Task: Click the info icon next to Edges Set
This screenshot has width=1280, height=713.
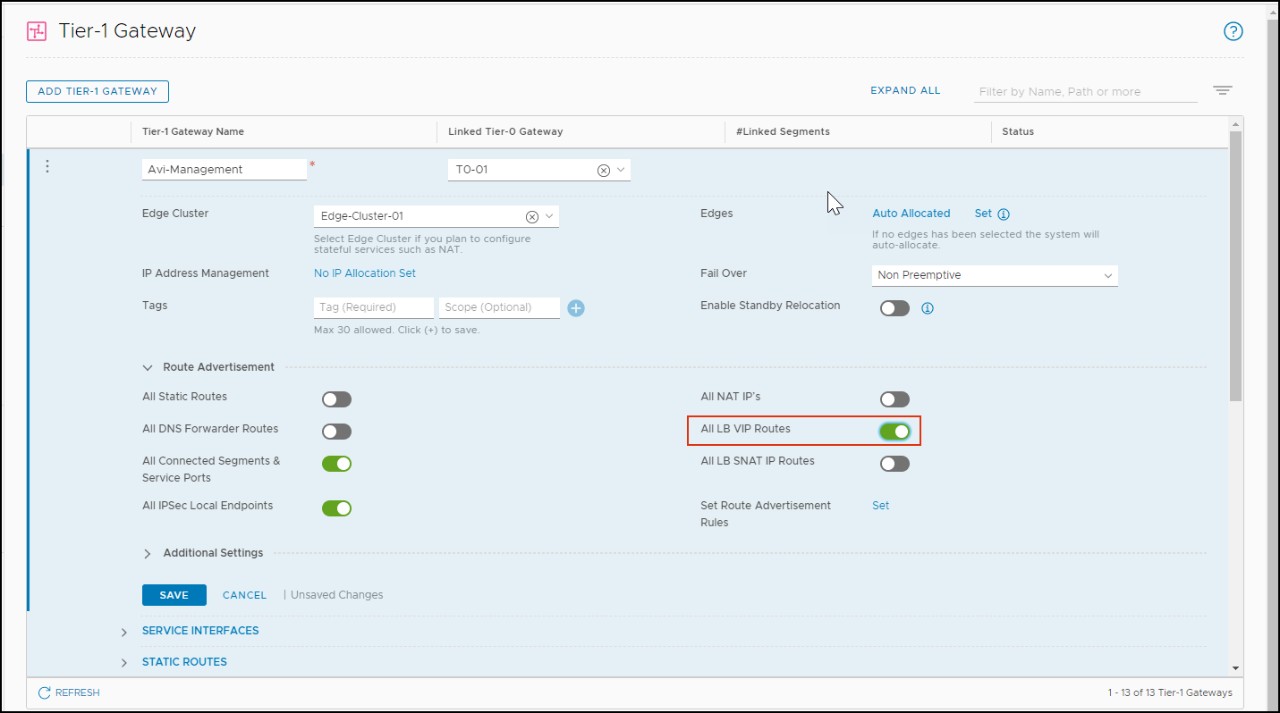Action: pos(1003,214)
